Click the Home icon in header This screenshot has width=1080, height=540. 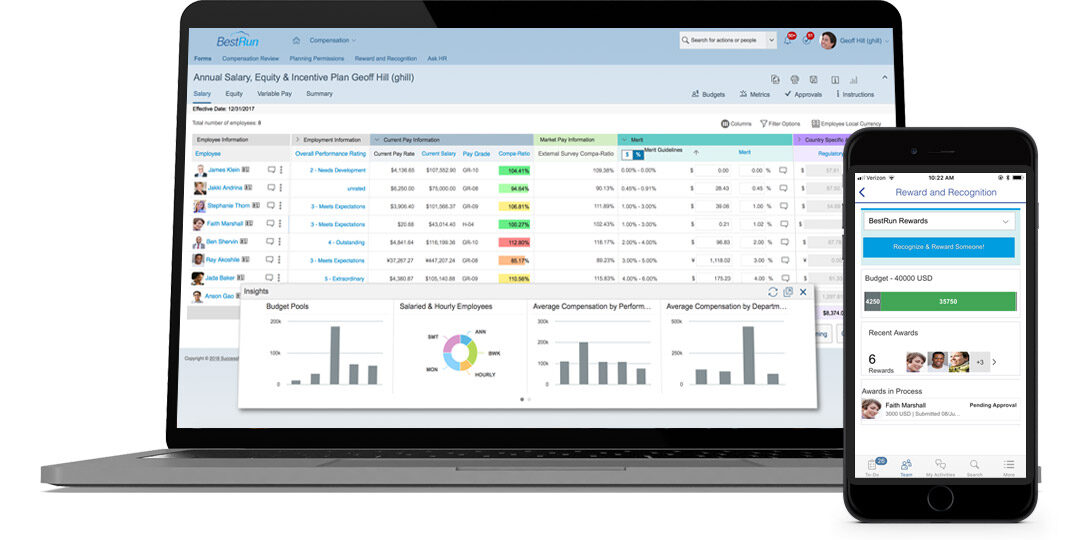coord(296,41)
